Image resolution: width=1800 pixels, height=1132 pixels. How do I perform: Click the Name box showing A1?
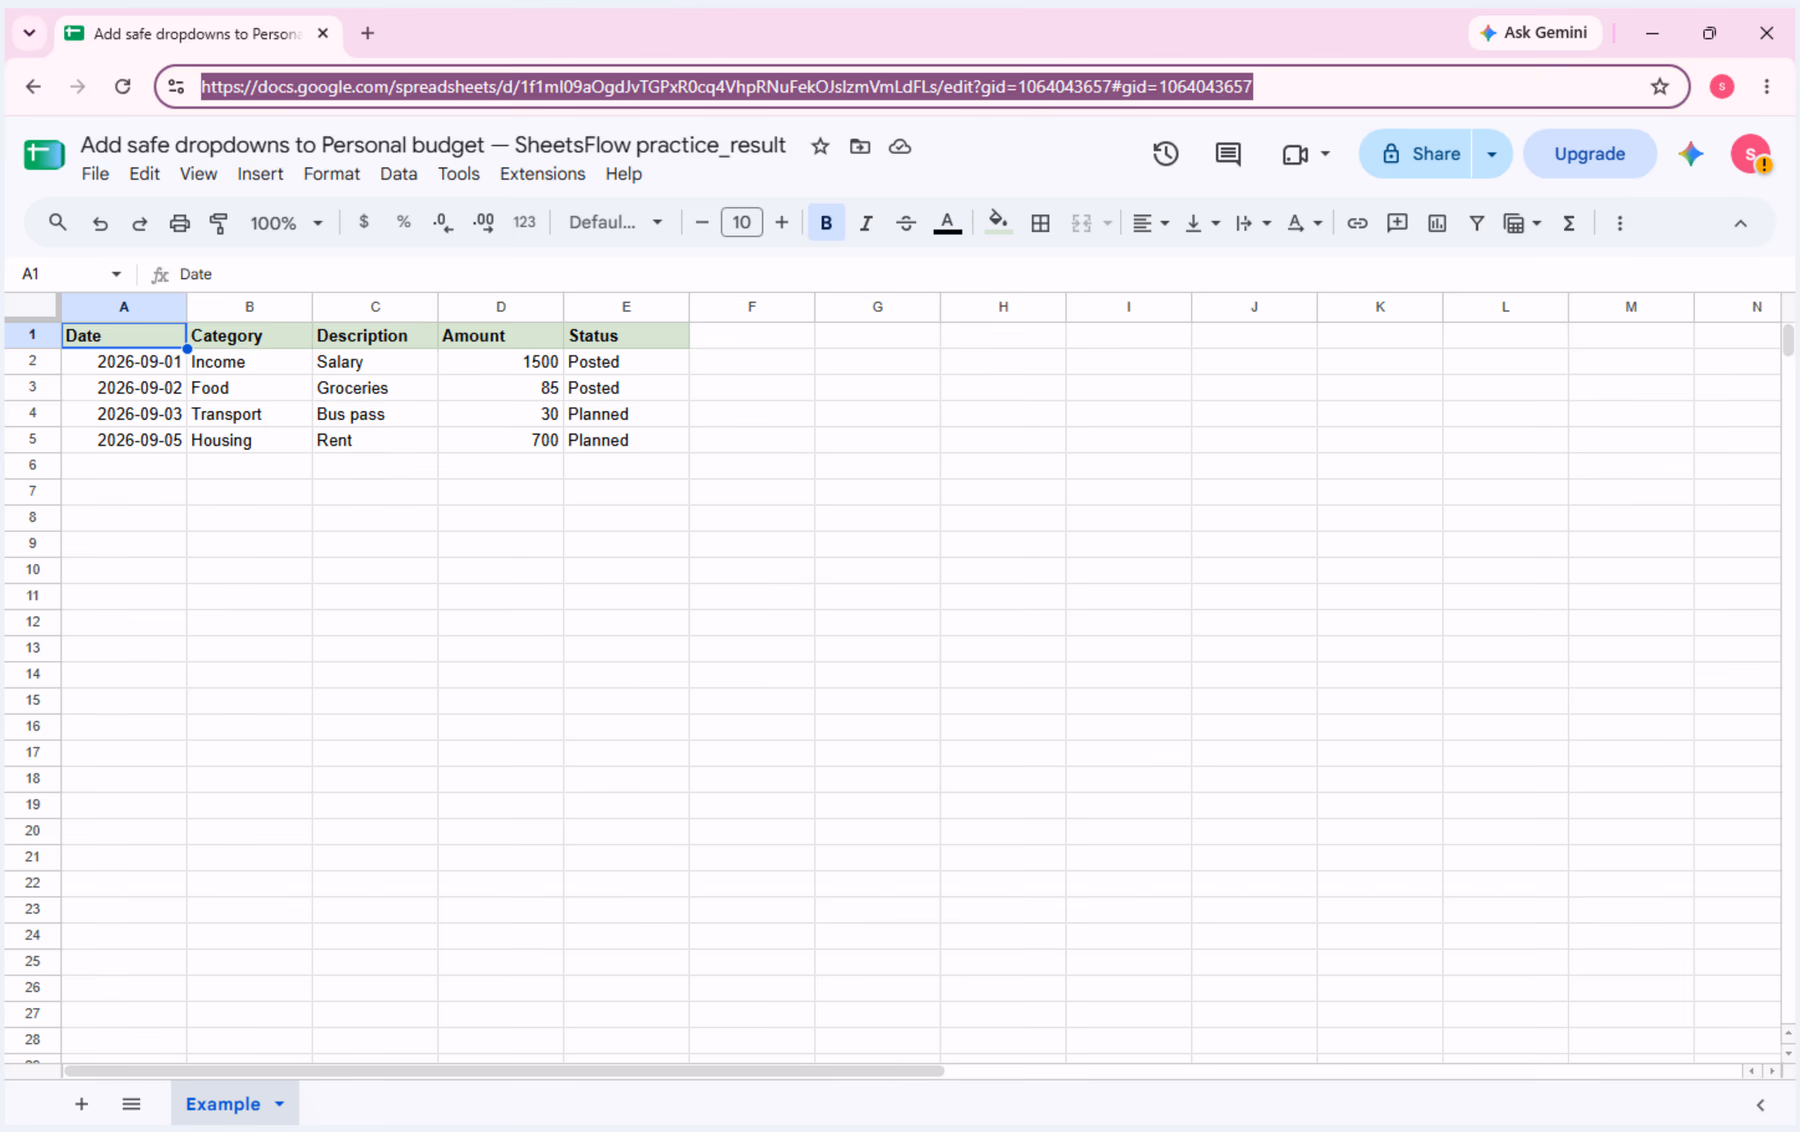(x=70, y=274)
